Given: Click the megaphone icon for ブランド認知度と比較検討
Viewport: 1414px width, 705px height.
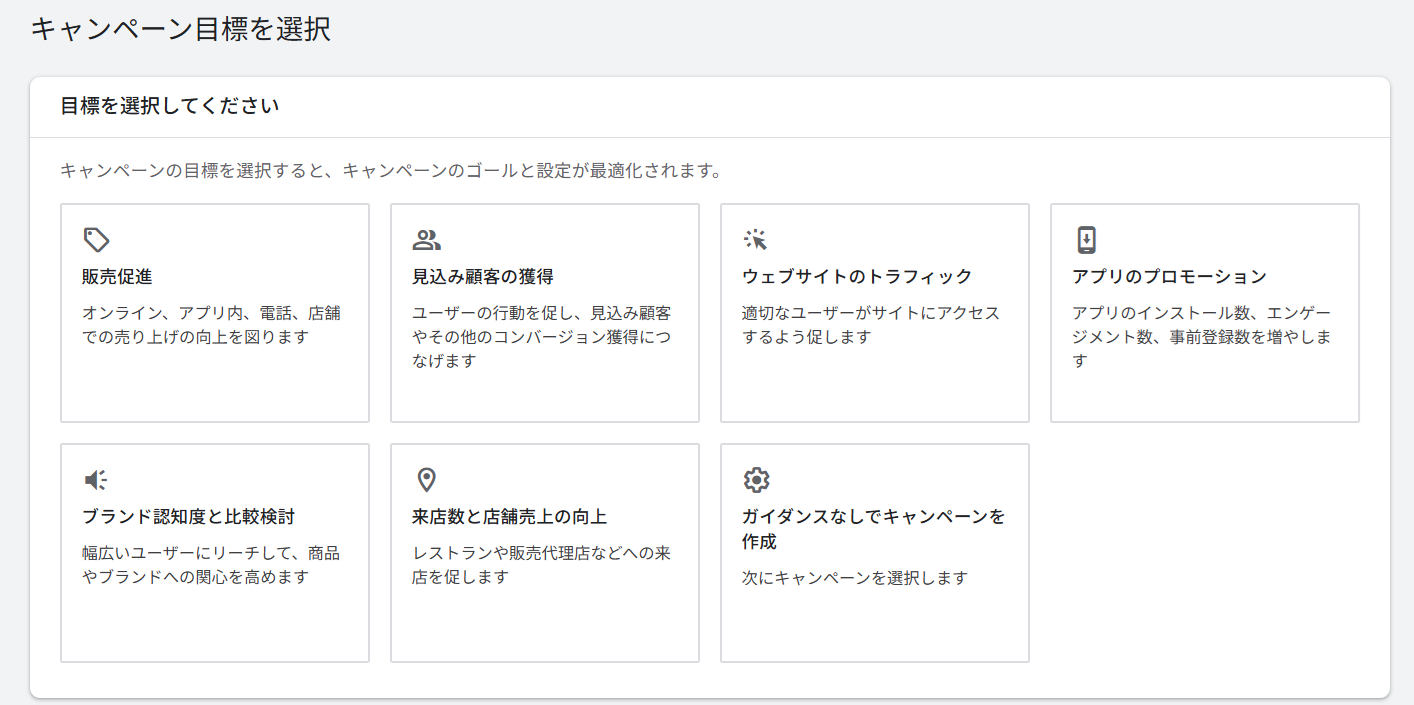Looking at the screenshot, I should [x=96, y=480].
